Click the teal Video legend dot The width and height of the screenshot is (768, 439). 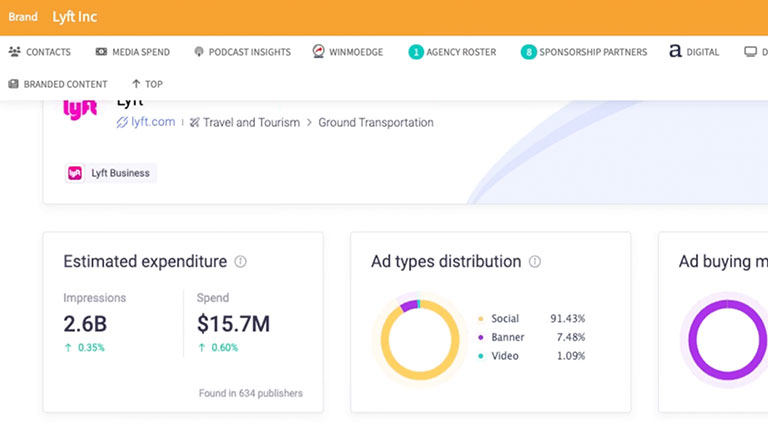point(480,356)
